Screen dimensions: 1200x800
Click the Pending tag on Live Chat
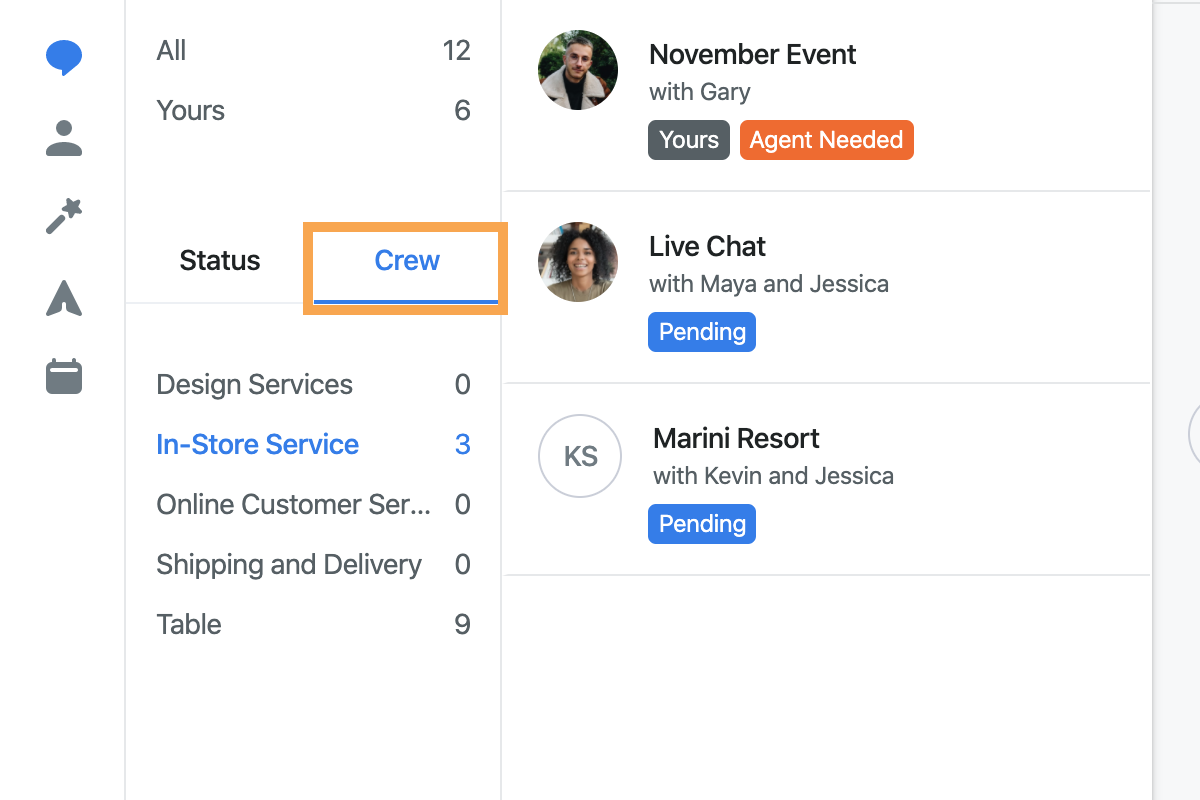tap(702, 332)
